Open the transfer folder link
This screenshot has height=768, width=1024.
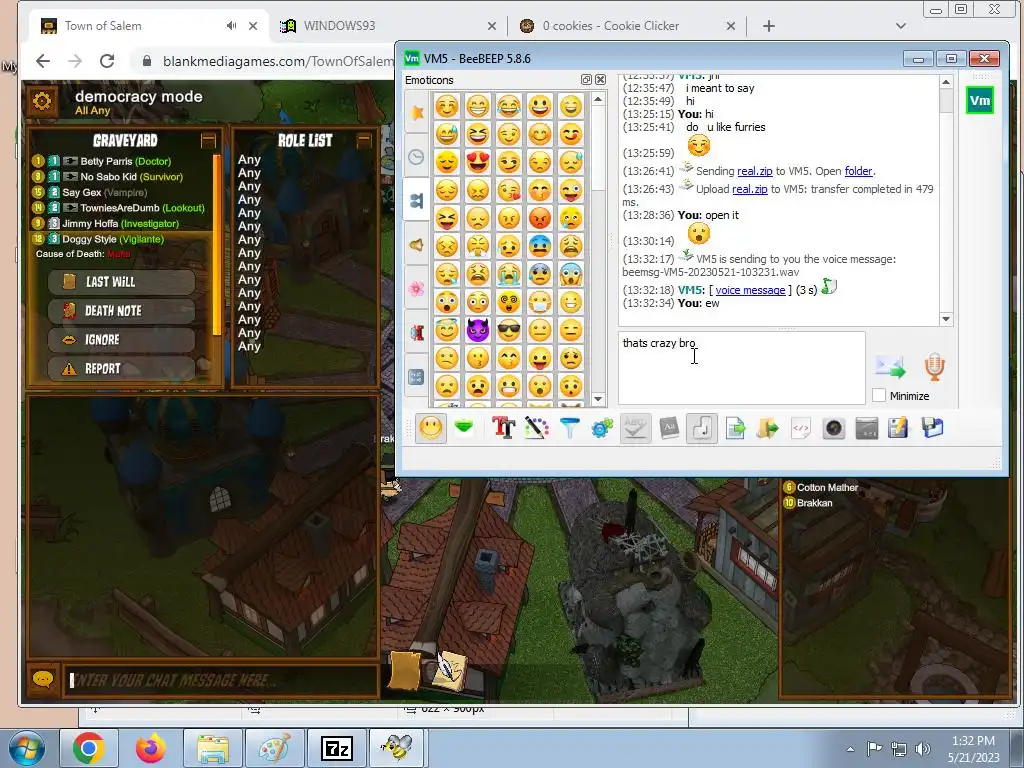[x=858, y=171]
